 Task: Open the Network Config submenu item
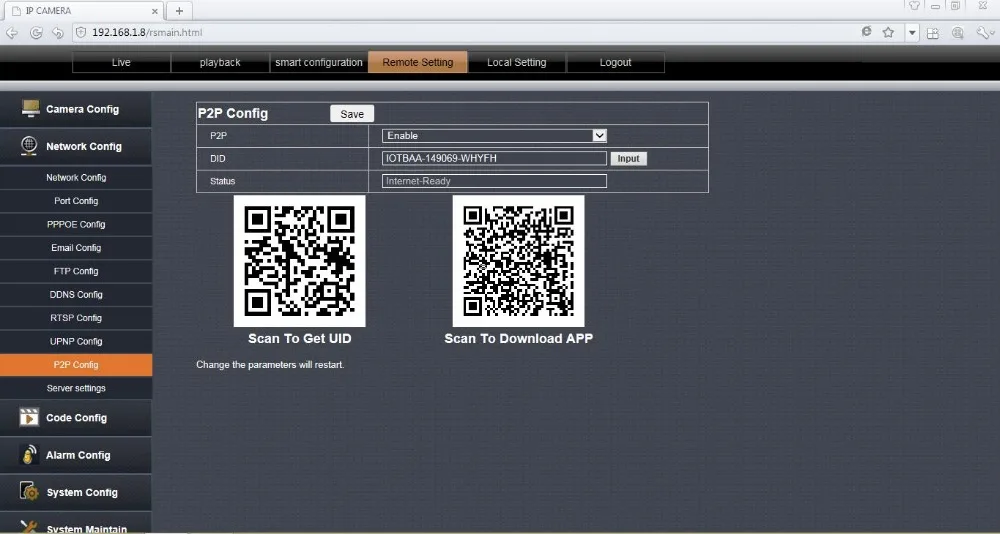(x=76, y=177)
